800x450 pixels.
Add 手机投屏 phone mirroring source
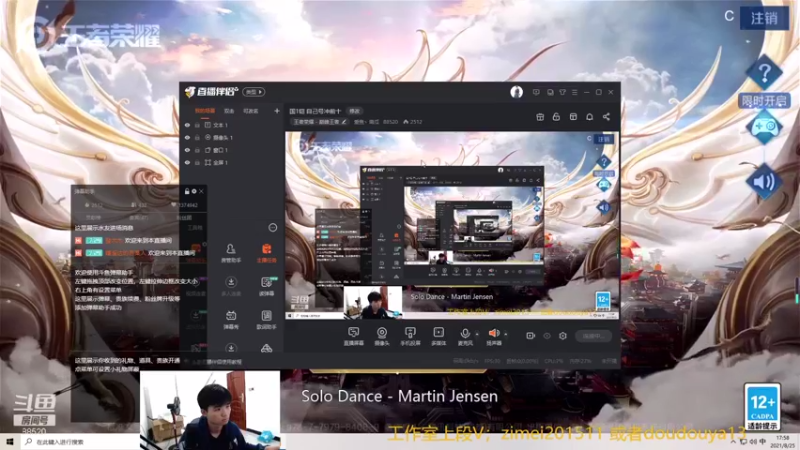coord(410,337)
